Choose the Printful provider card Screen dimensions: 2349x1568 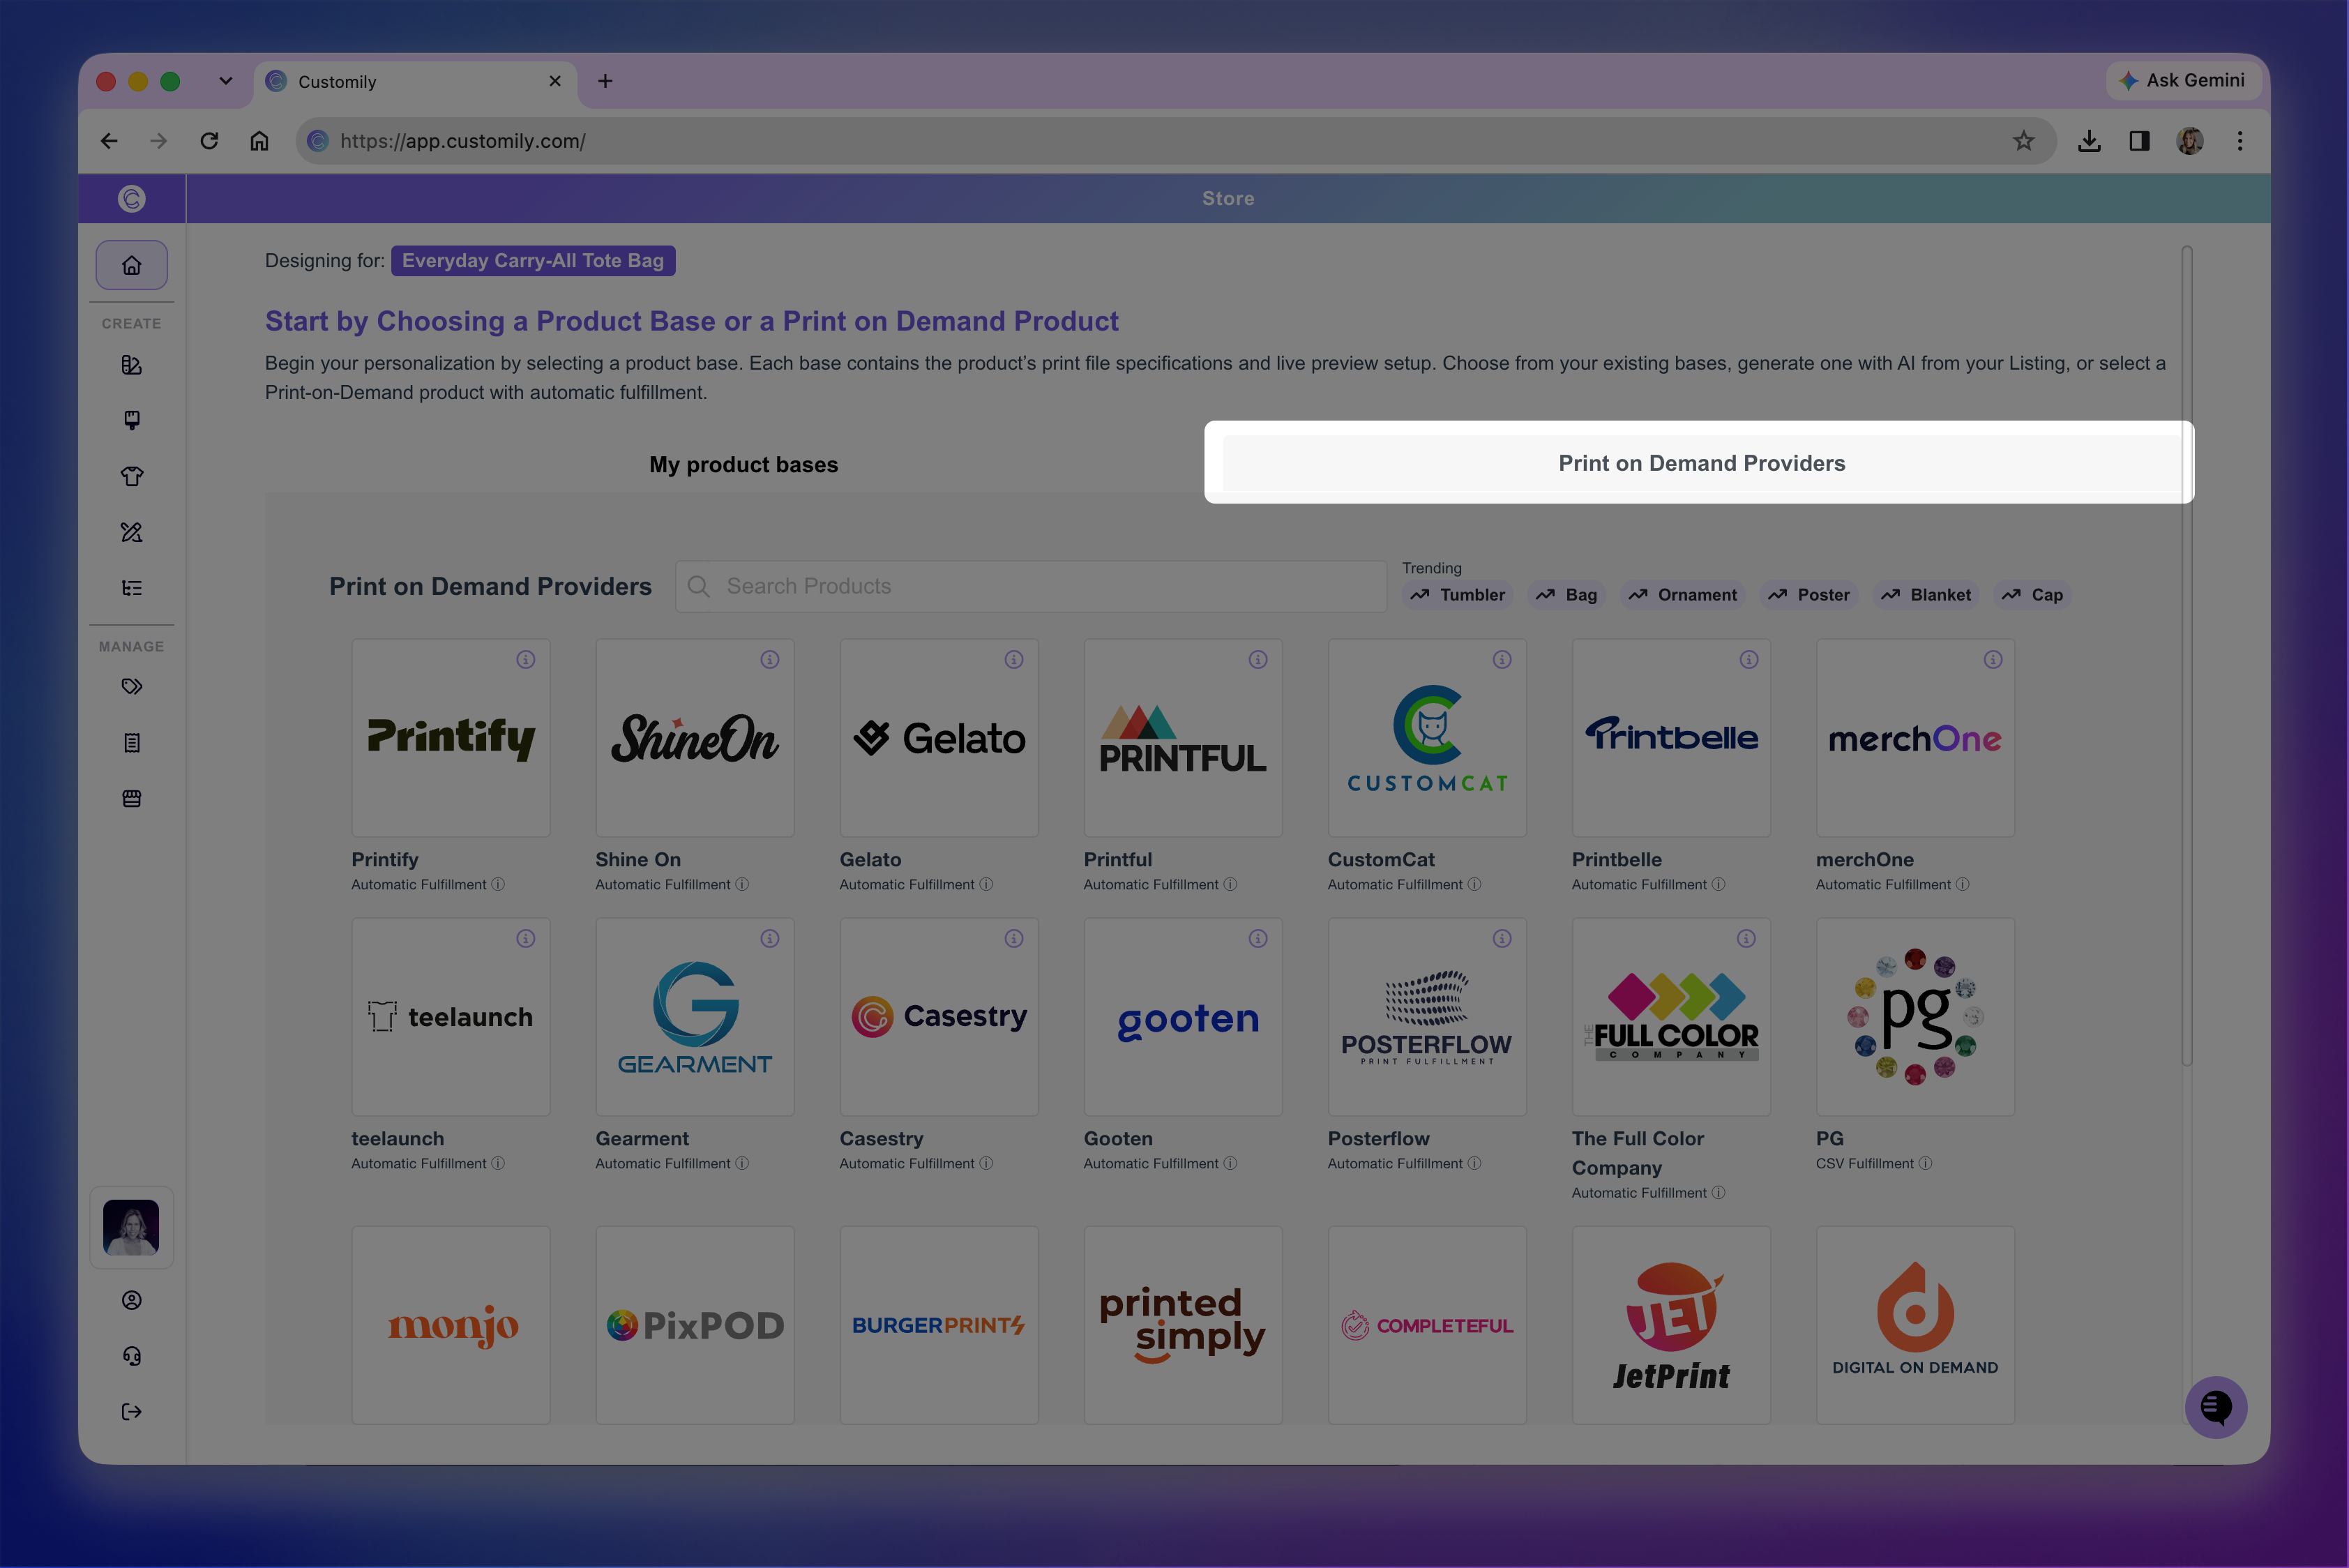[1183, 738]
